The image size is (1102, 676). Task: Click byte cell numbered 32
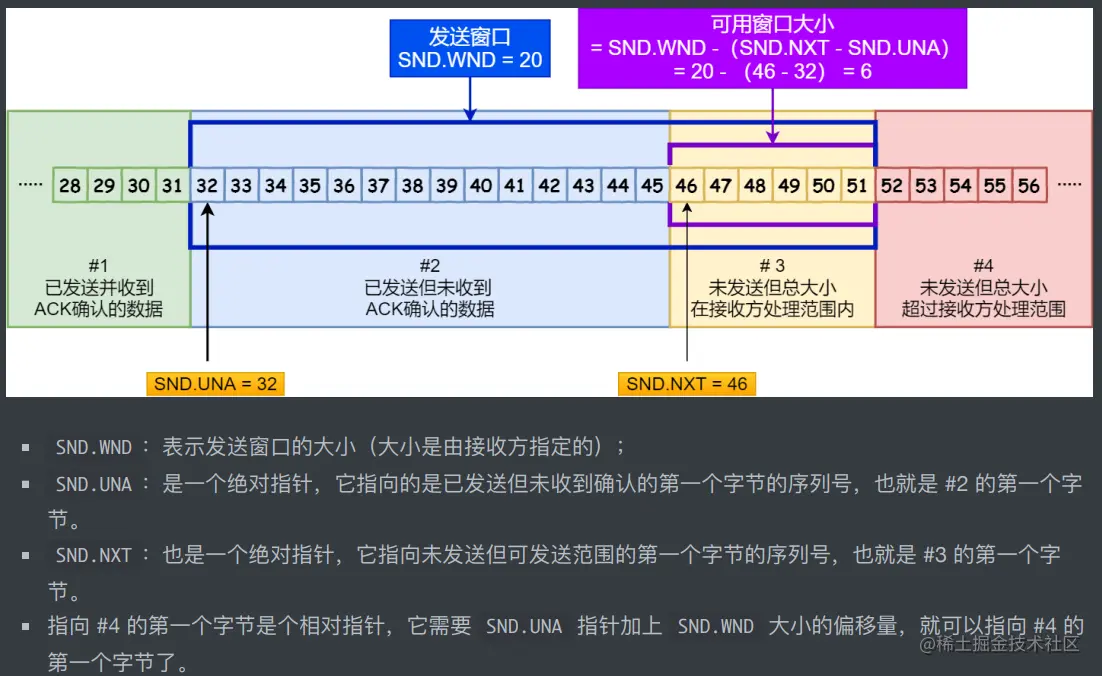(207, 185)
